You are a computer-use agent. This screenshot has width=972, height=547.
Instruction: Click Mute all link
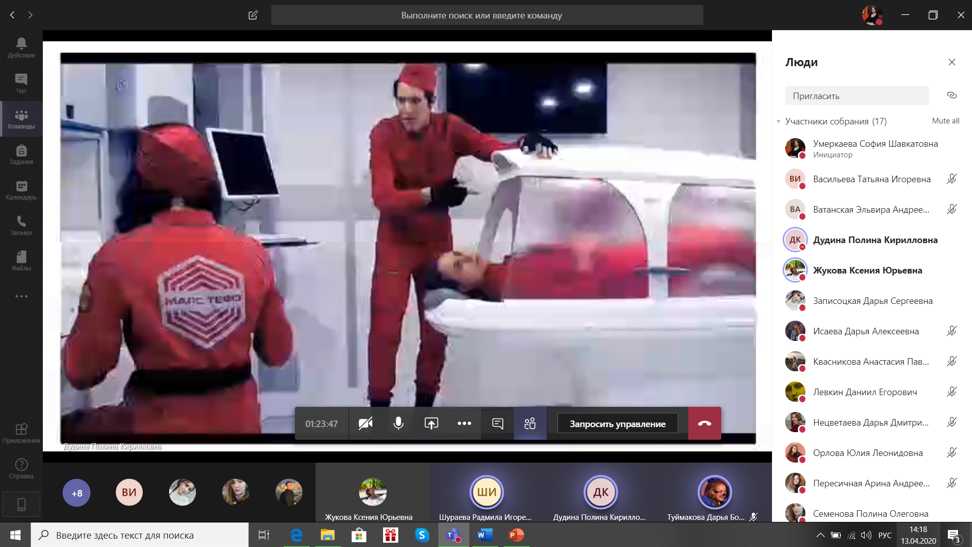coord(945,121)
